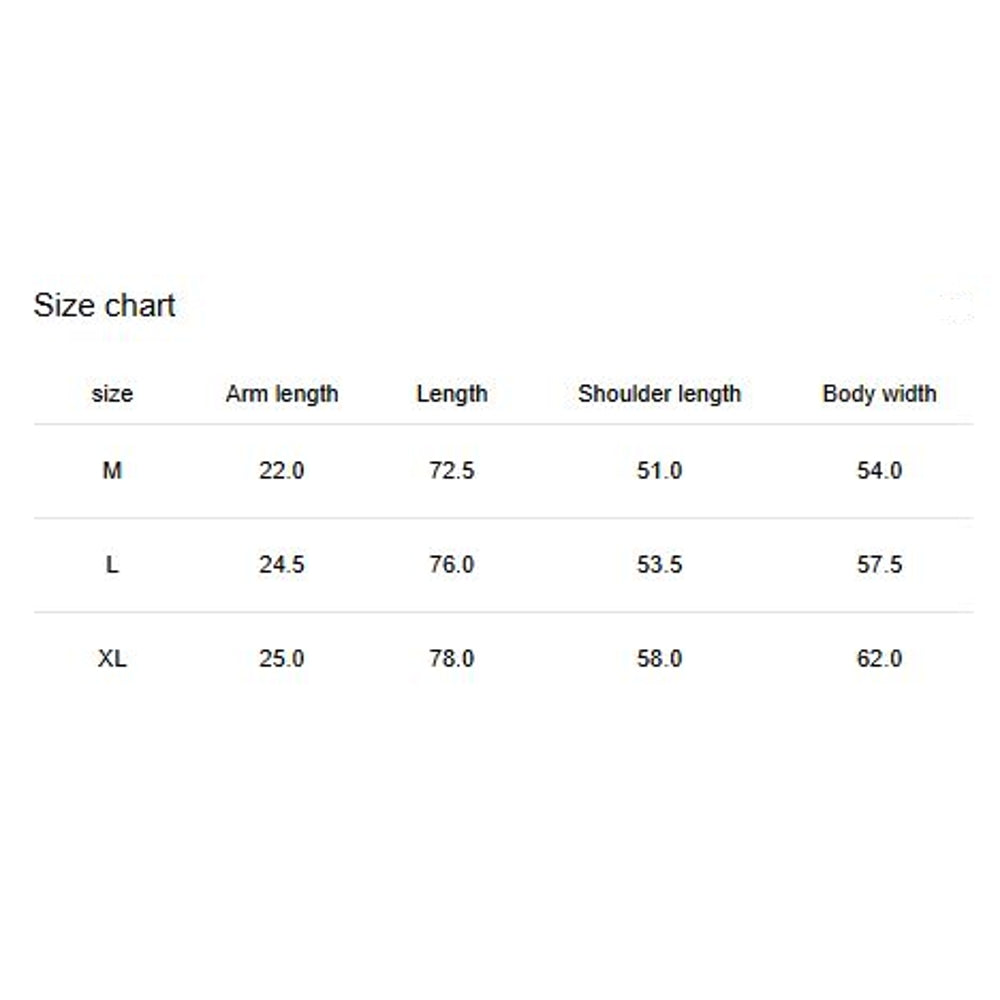Select the 62.0 body width value

pyautogui.click(x=879, y=659)
